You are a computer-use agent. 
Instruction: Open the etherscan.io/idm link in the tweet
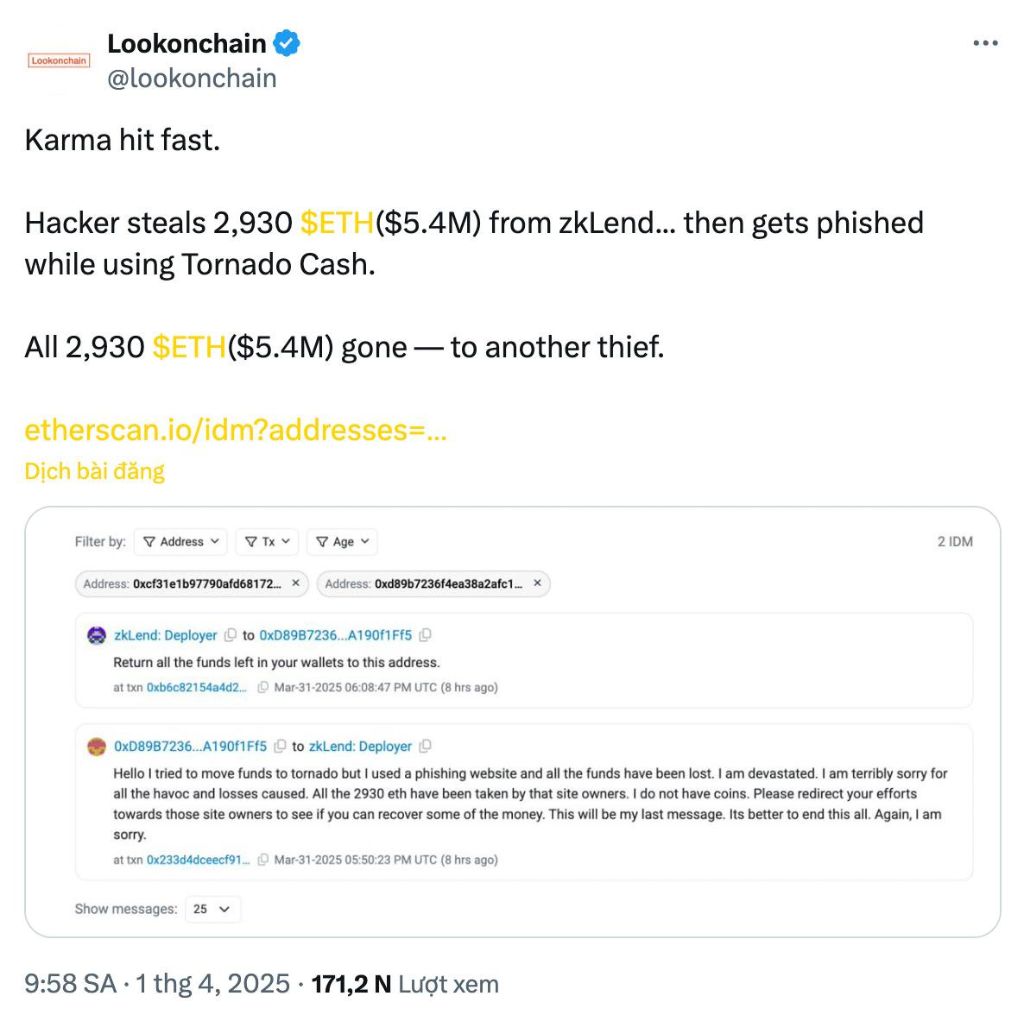(x=235, y=431)
